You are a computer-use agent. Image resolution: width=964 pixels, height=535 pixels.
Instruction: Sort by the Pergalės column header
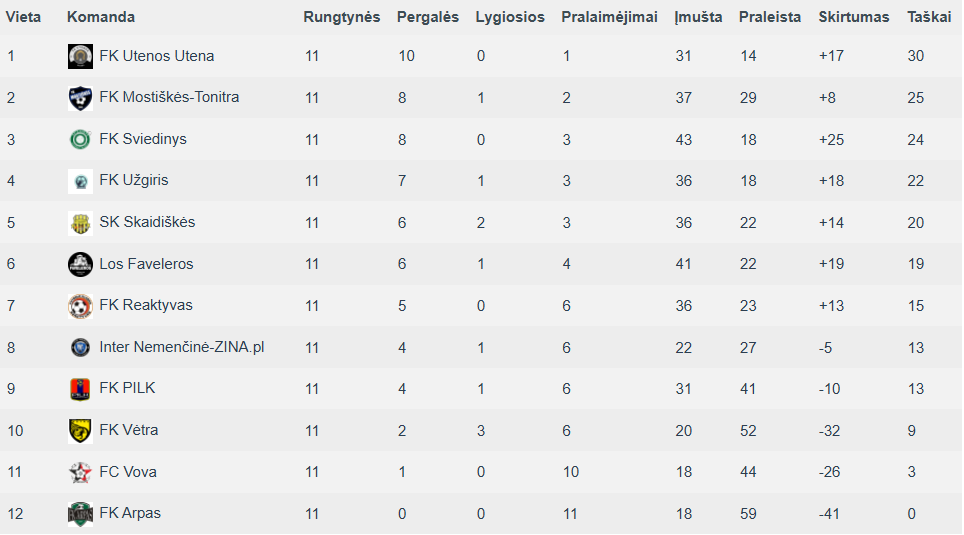[428, 17]
